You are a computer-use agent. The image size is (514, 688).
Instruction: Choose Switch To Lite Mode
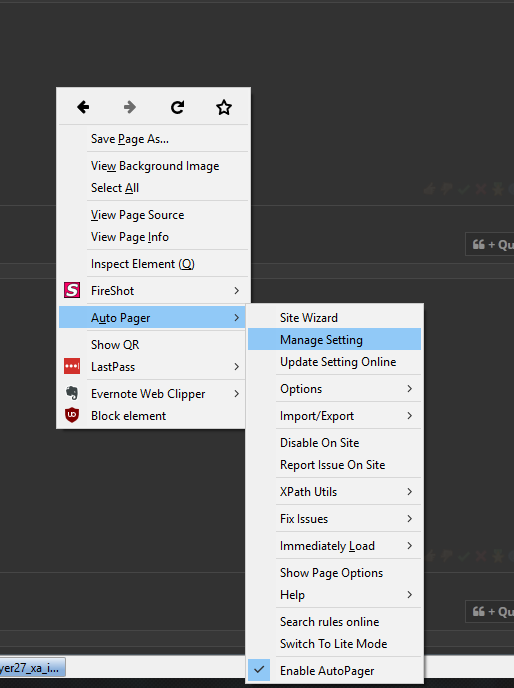click(x=334, y=644)
